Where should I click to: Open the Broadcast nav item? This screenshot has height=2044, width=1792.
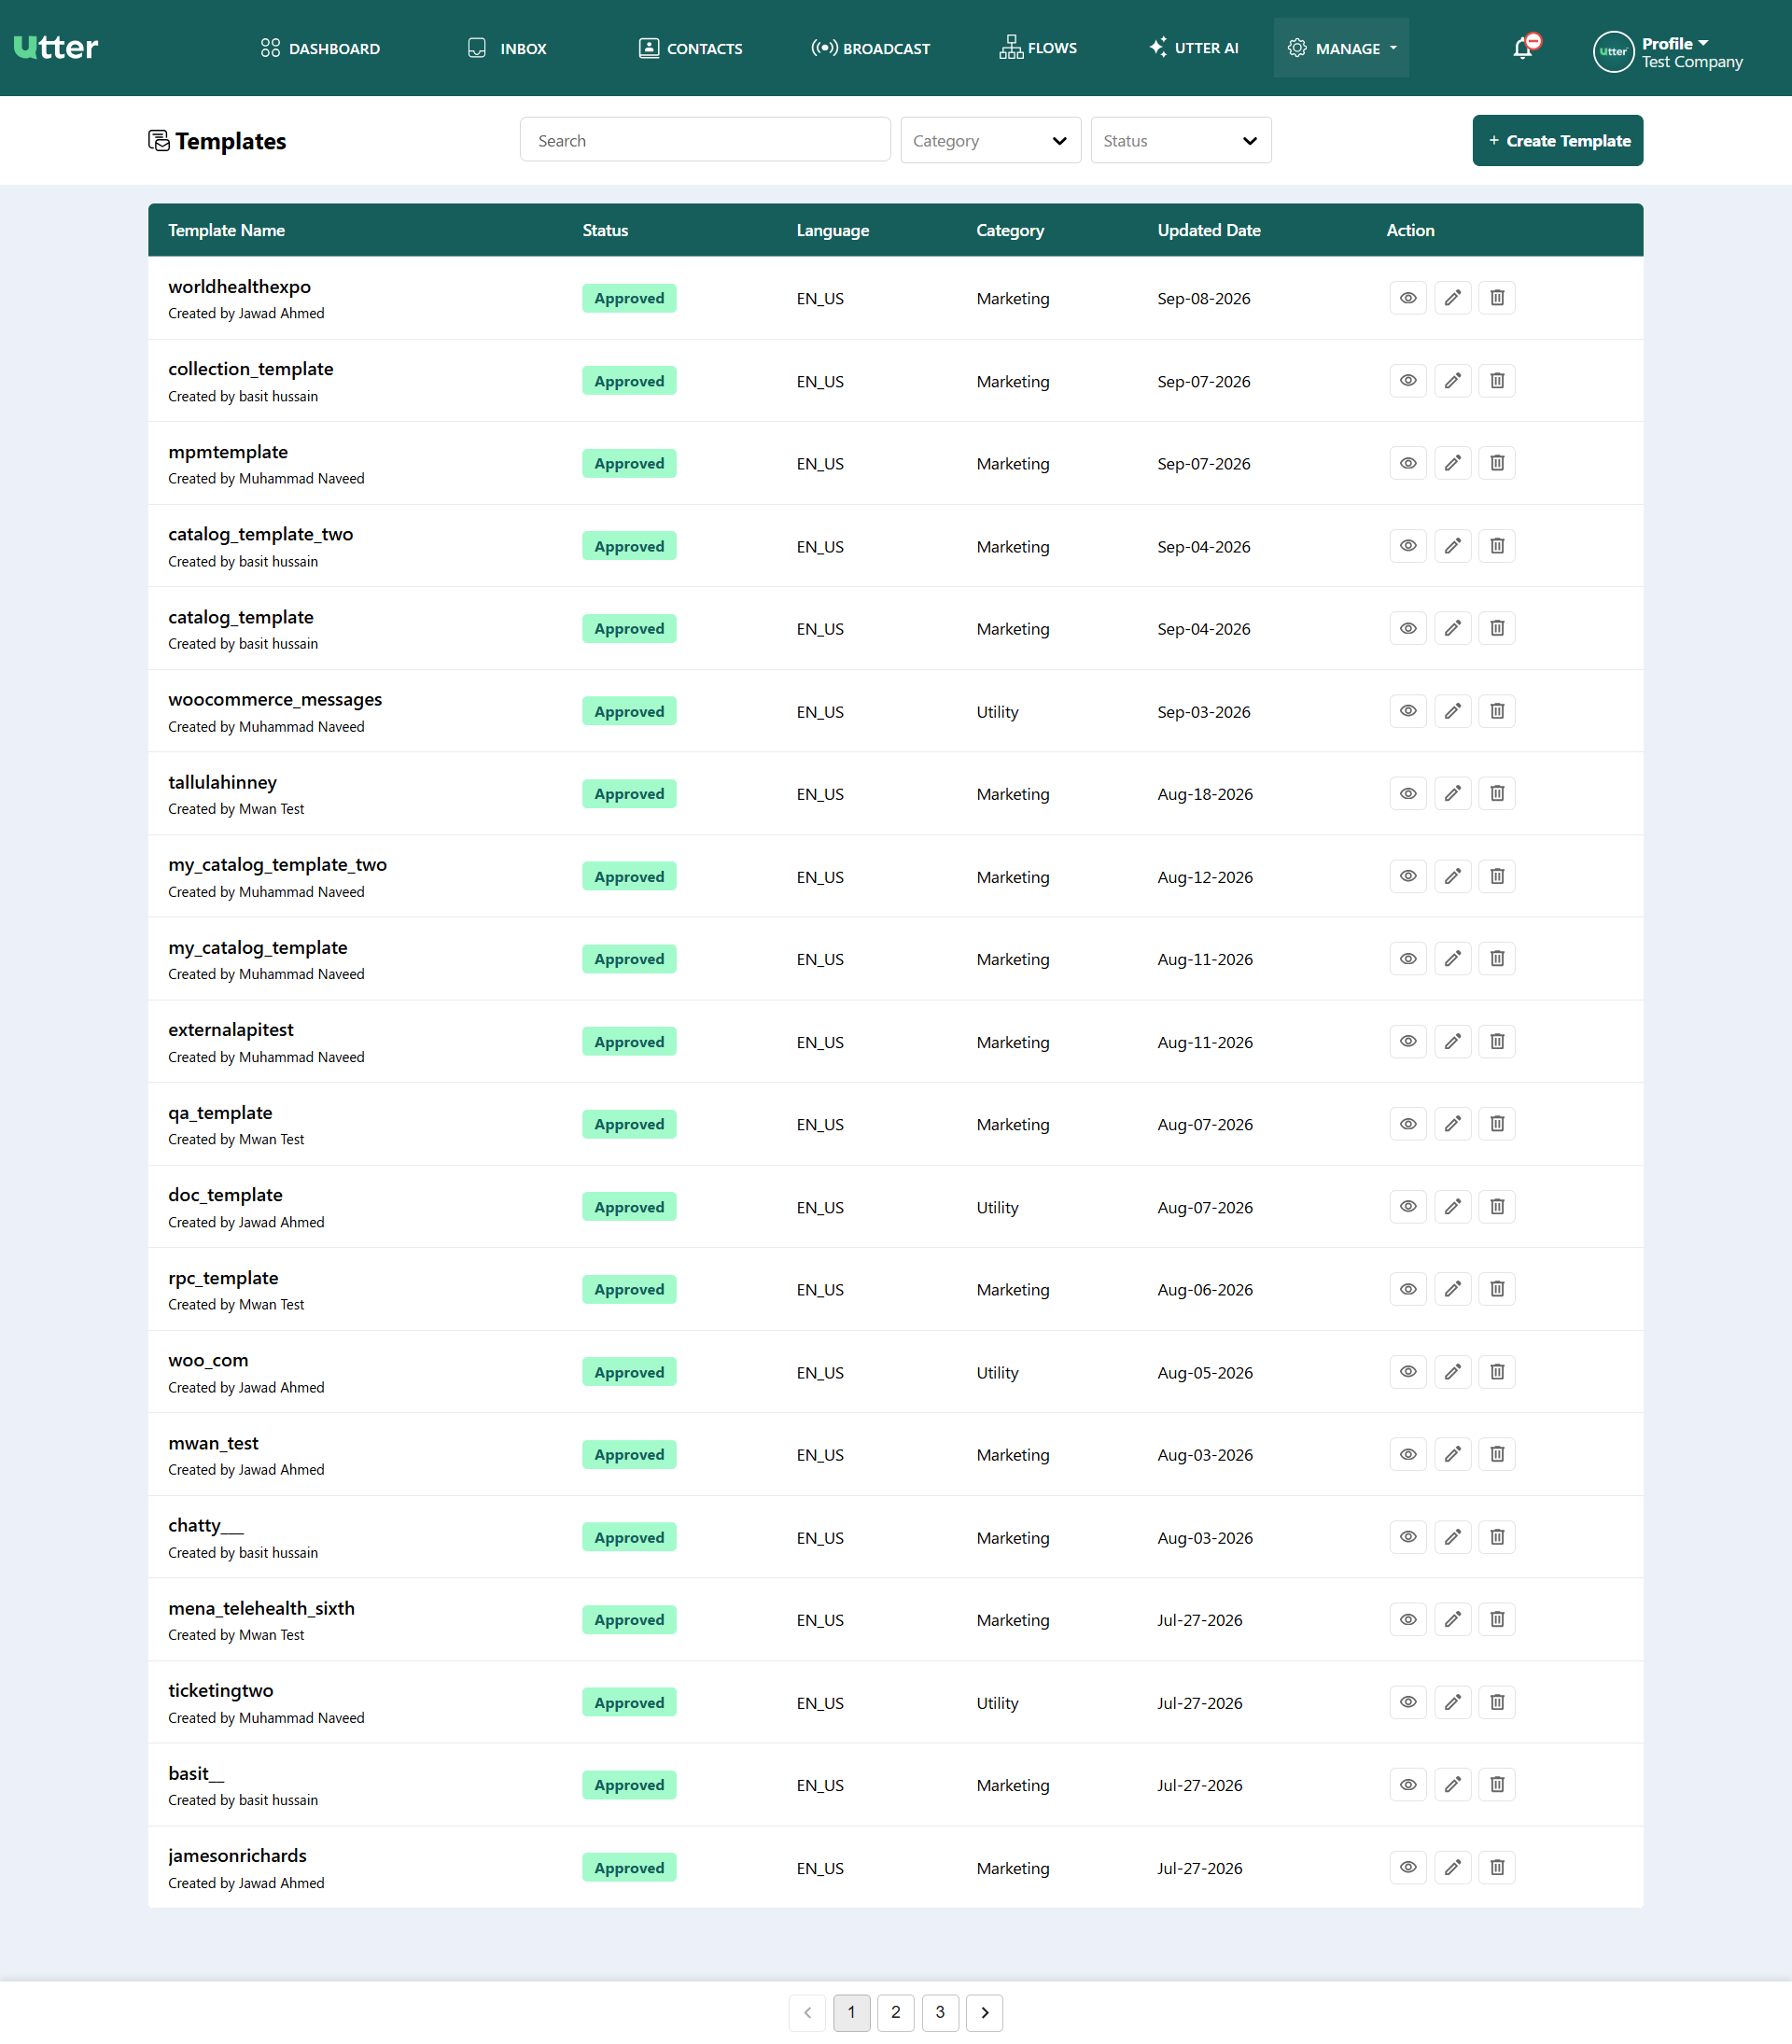[870, 48]
